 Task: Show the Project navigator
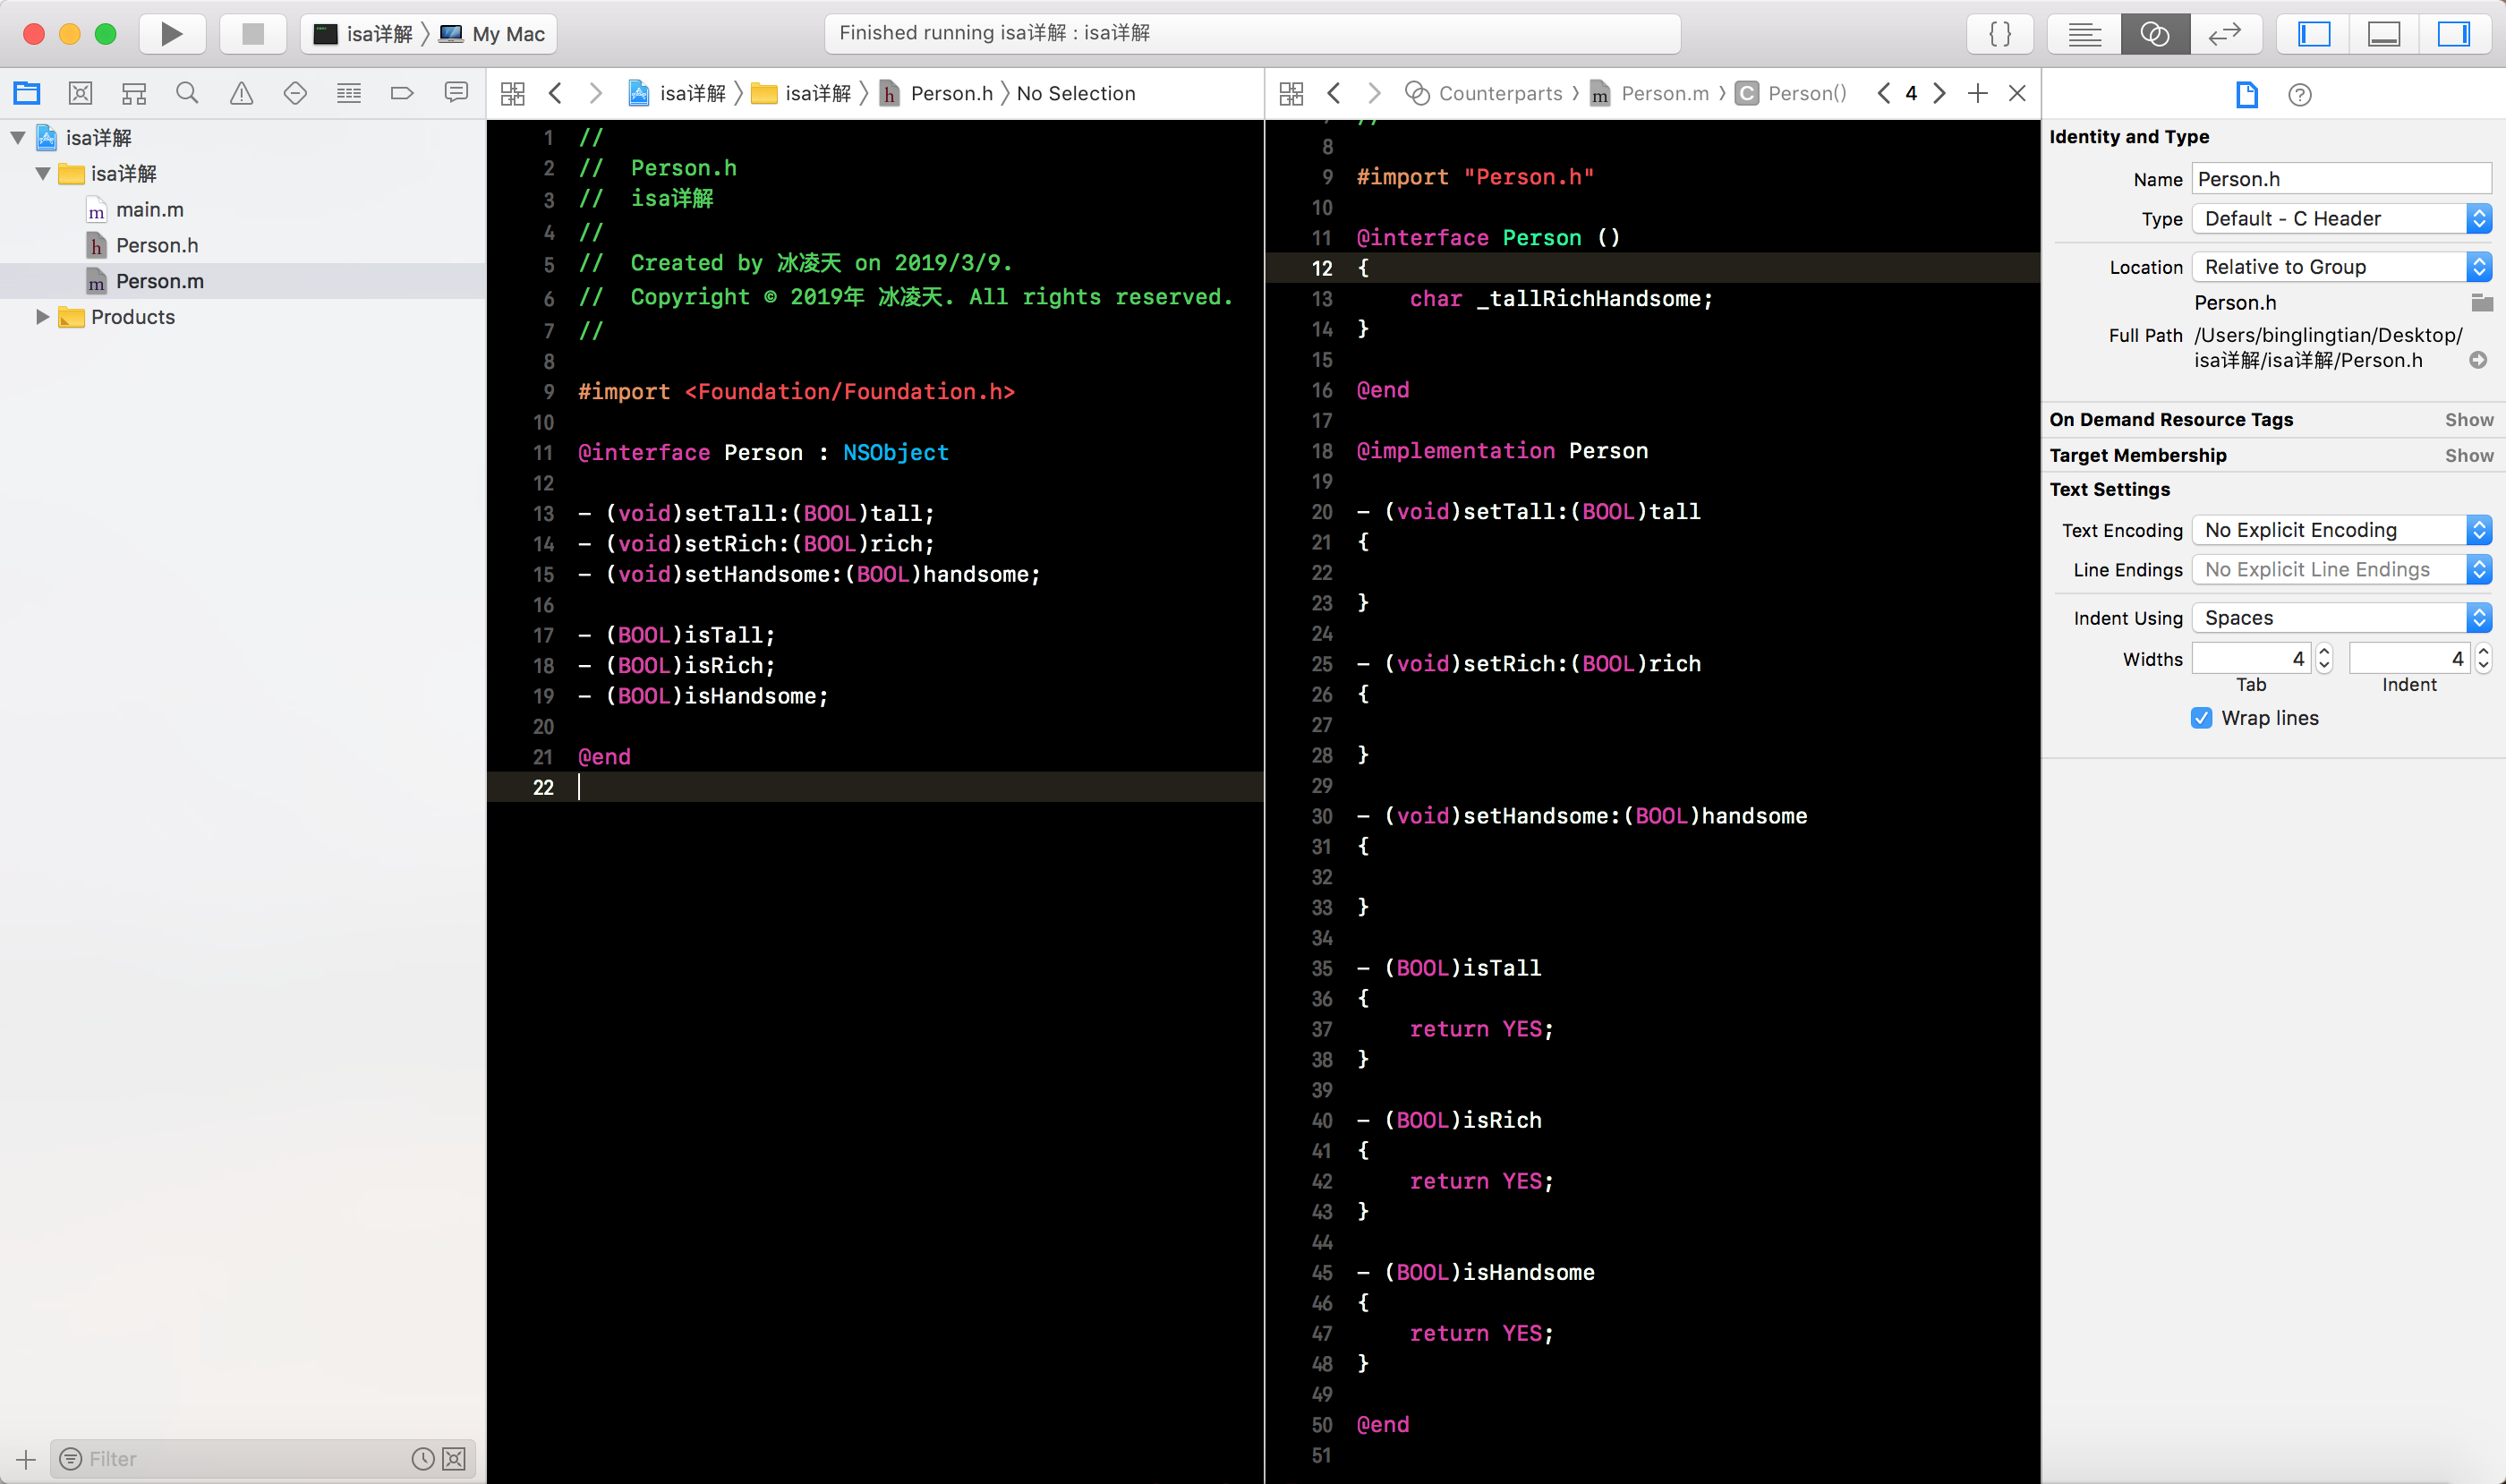click(27, 93)
